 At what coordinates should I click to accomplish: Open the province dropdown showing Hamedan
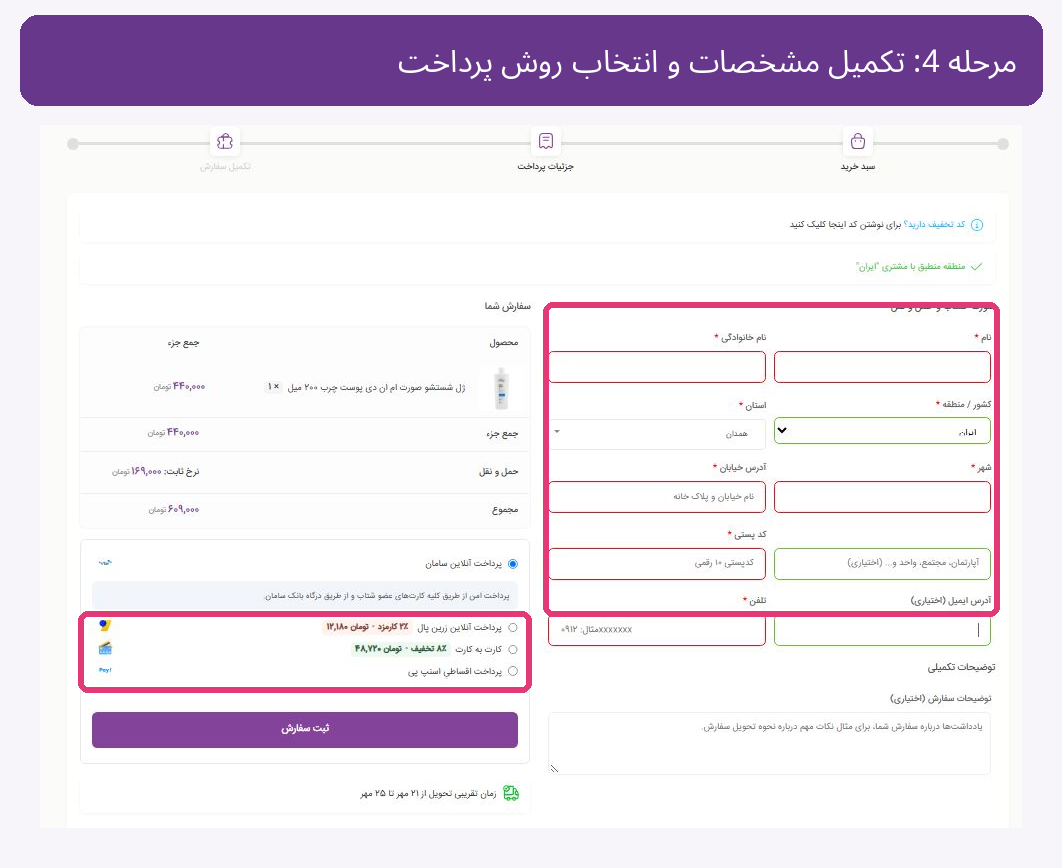(657, 433)
